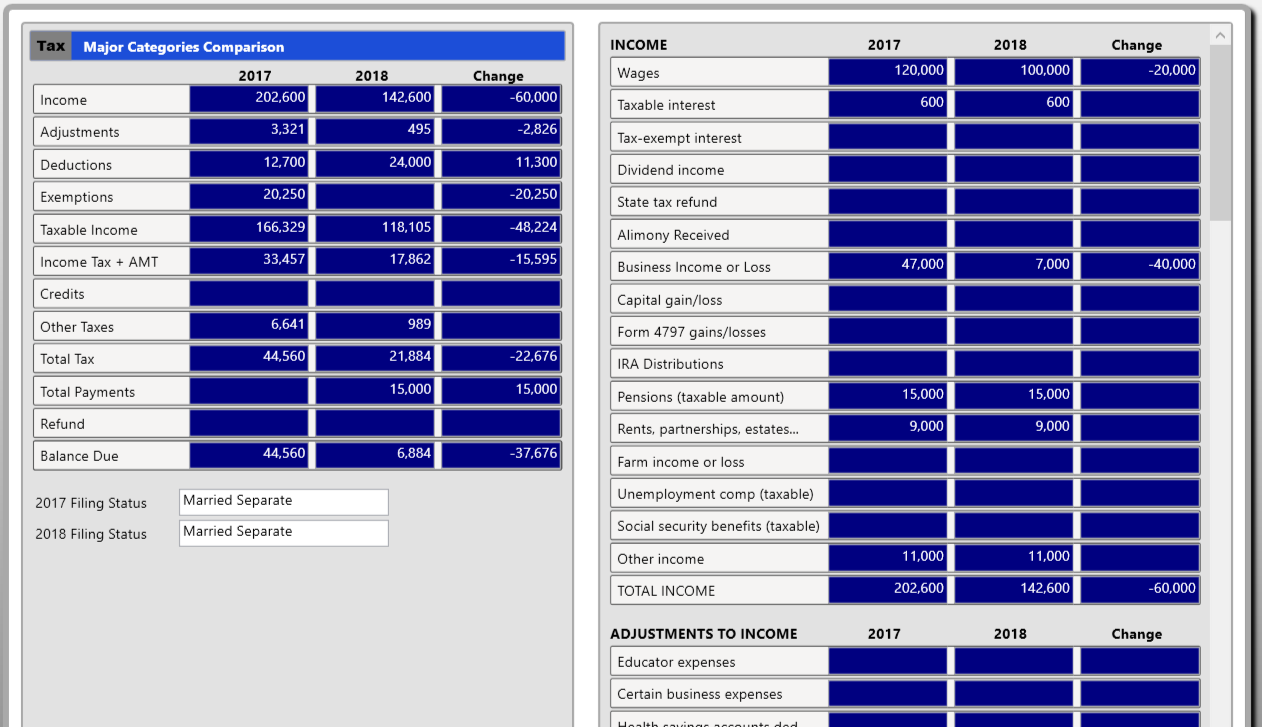The width and height of the screenshot is (1262, 727).
Task: Click the Unemployment comp (taxable) row label
Action: (x=715, y=494)
